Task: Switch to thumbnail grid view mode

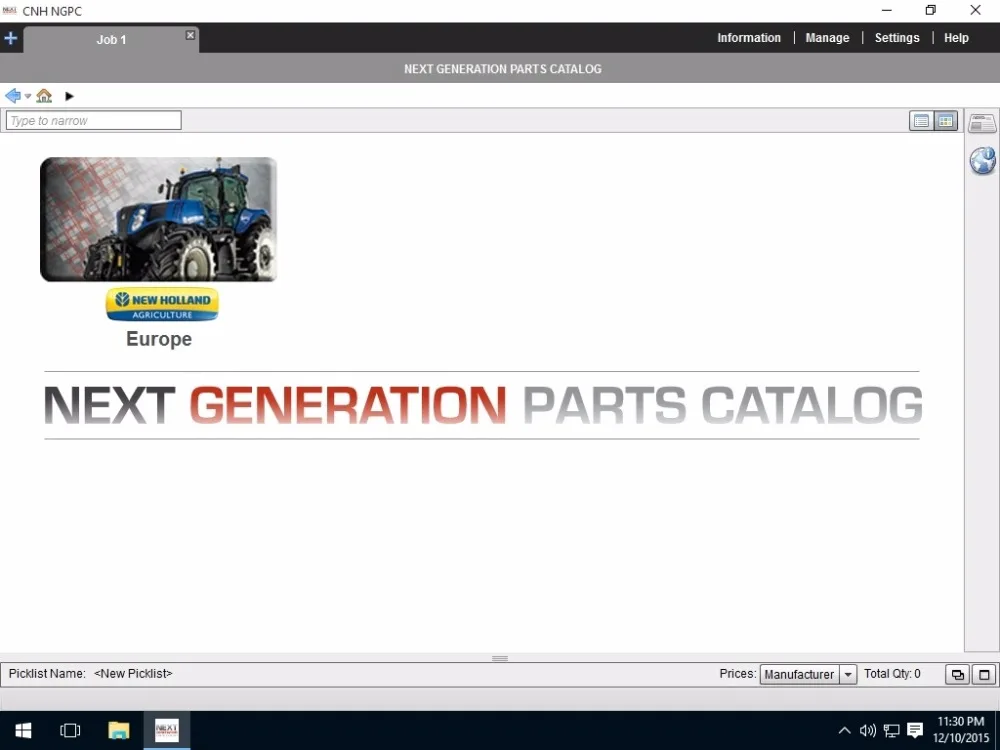Action: tap(946, 120)
